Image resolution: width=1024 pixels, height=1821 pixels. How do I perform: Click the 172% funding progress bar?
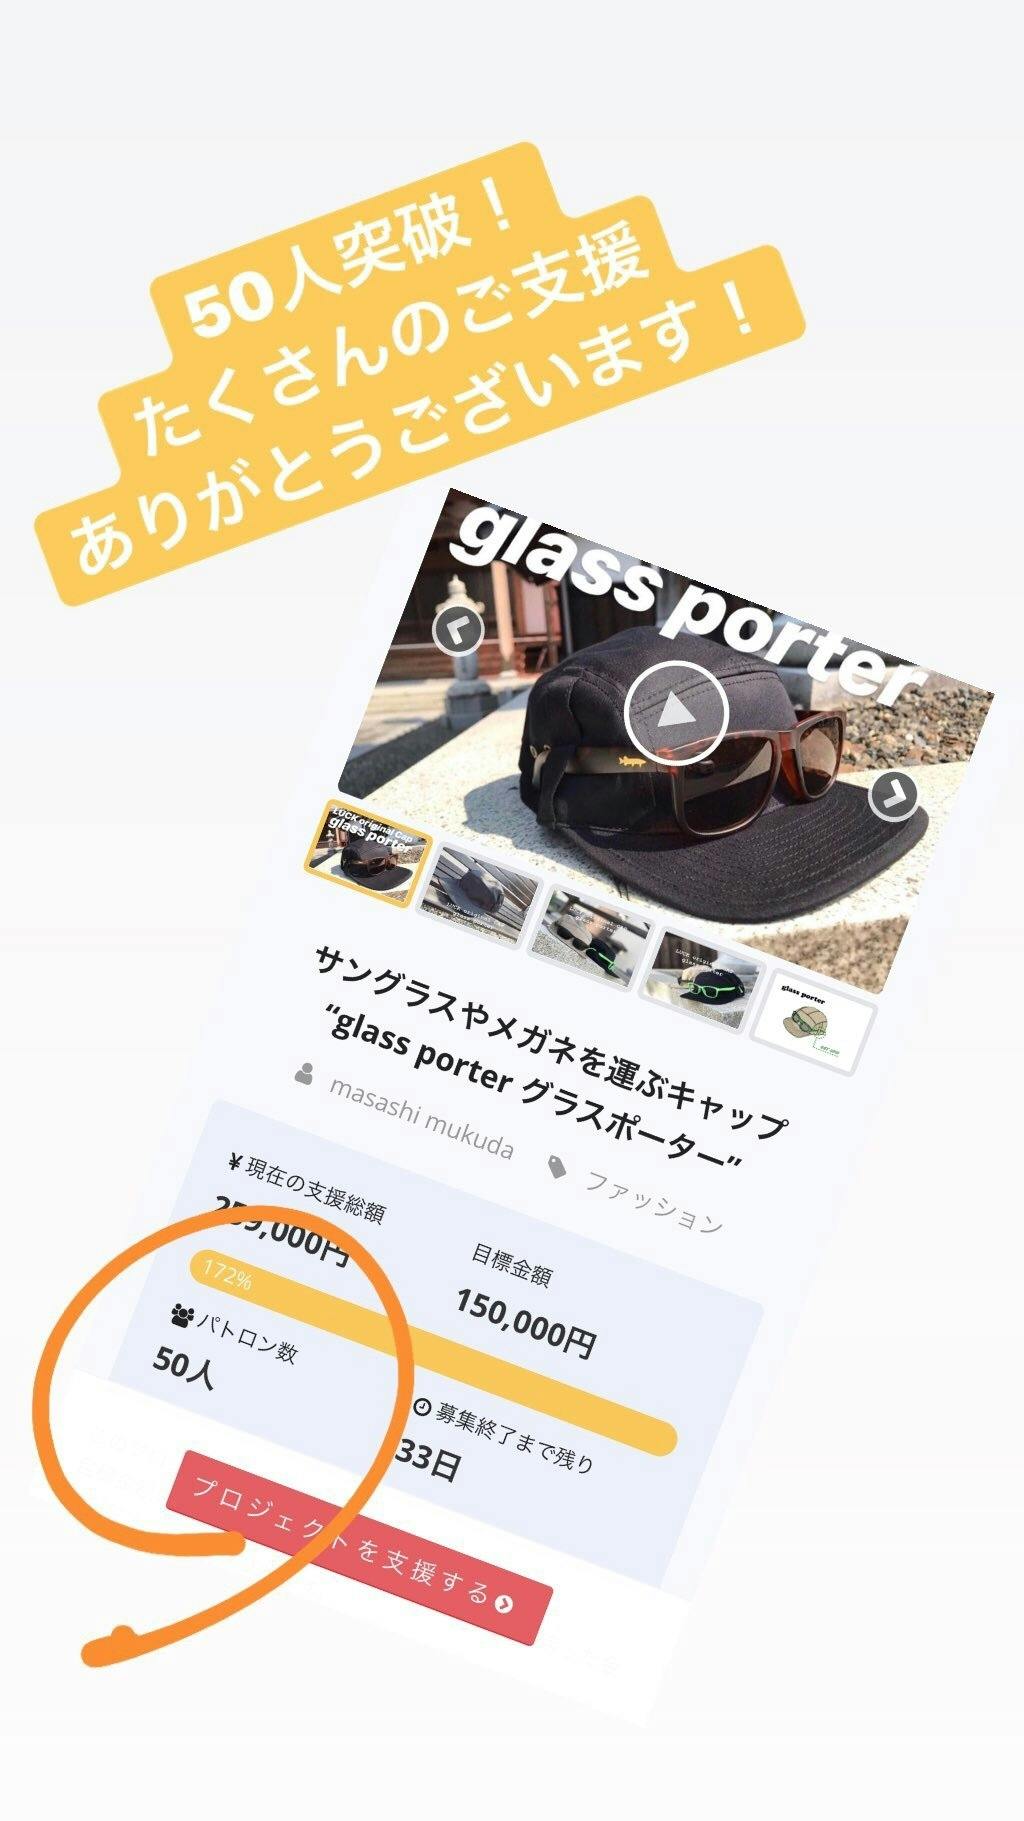point(433,1351)
